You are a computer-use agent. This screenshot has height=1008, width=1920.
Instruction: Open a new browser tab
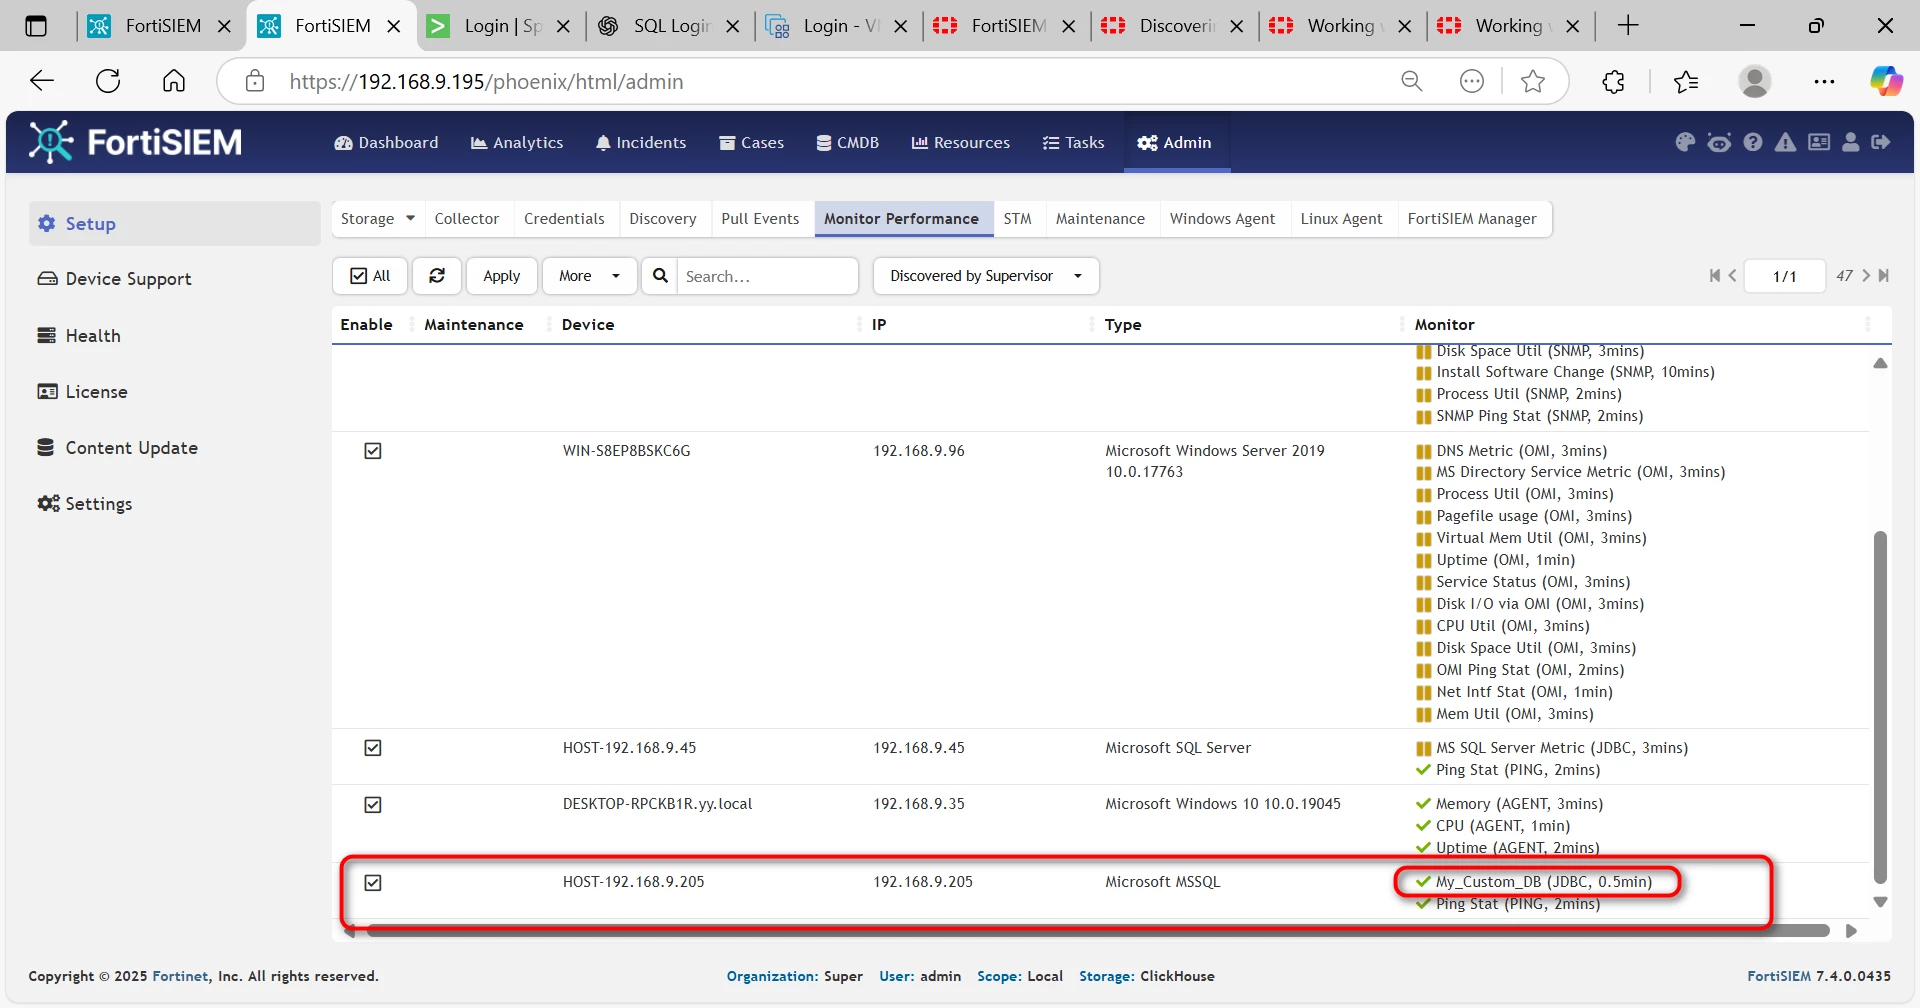coord(1628,26)
